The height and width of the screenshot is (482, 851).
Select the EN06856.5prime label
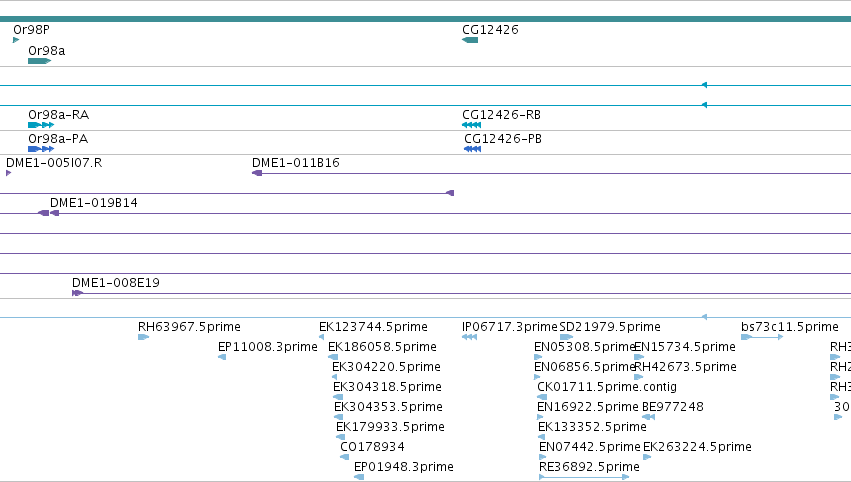pos(585,366)
